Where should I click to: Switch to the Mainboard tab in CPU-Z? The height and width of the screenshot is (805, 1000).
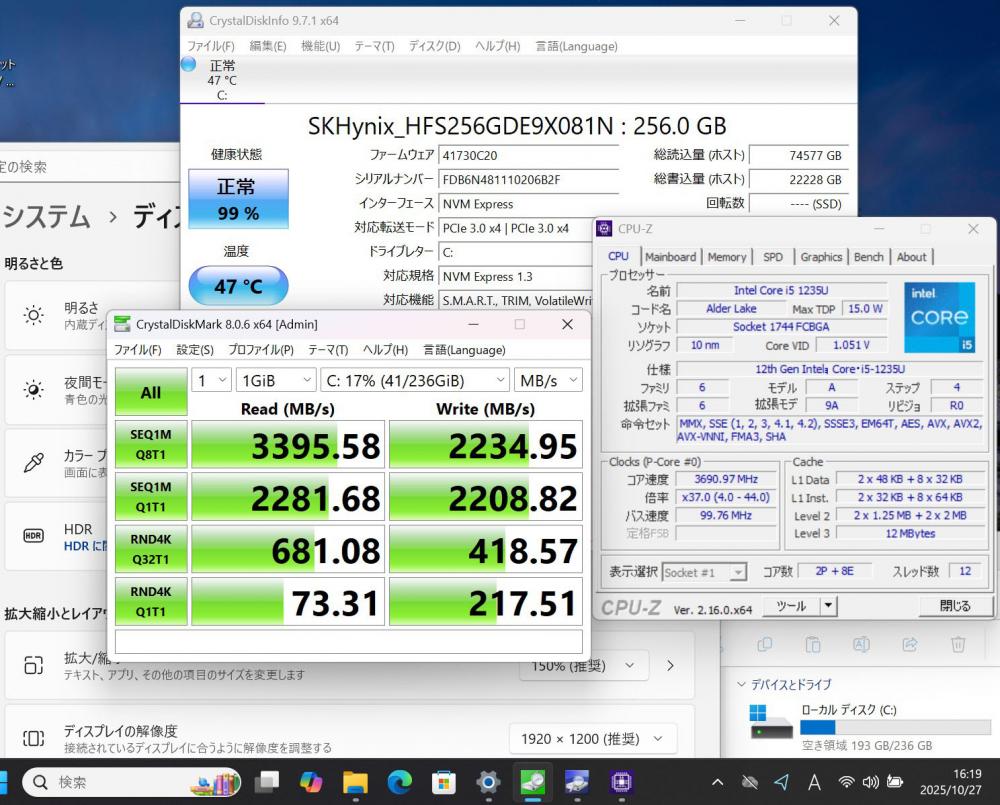pyautogui.click(x=670, y=257)
